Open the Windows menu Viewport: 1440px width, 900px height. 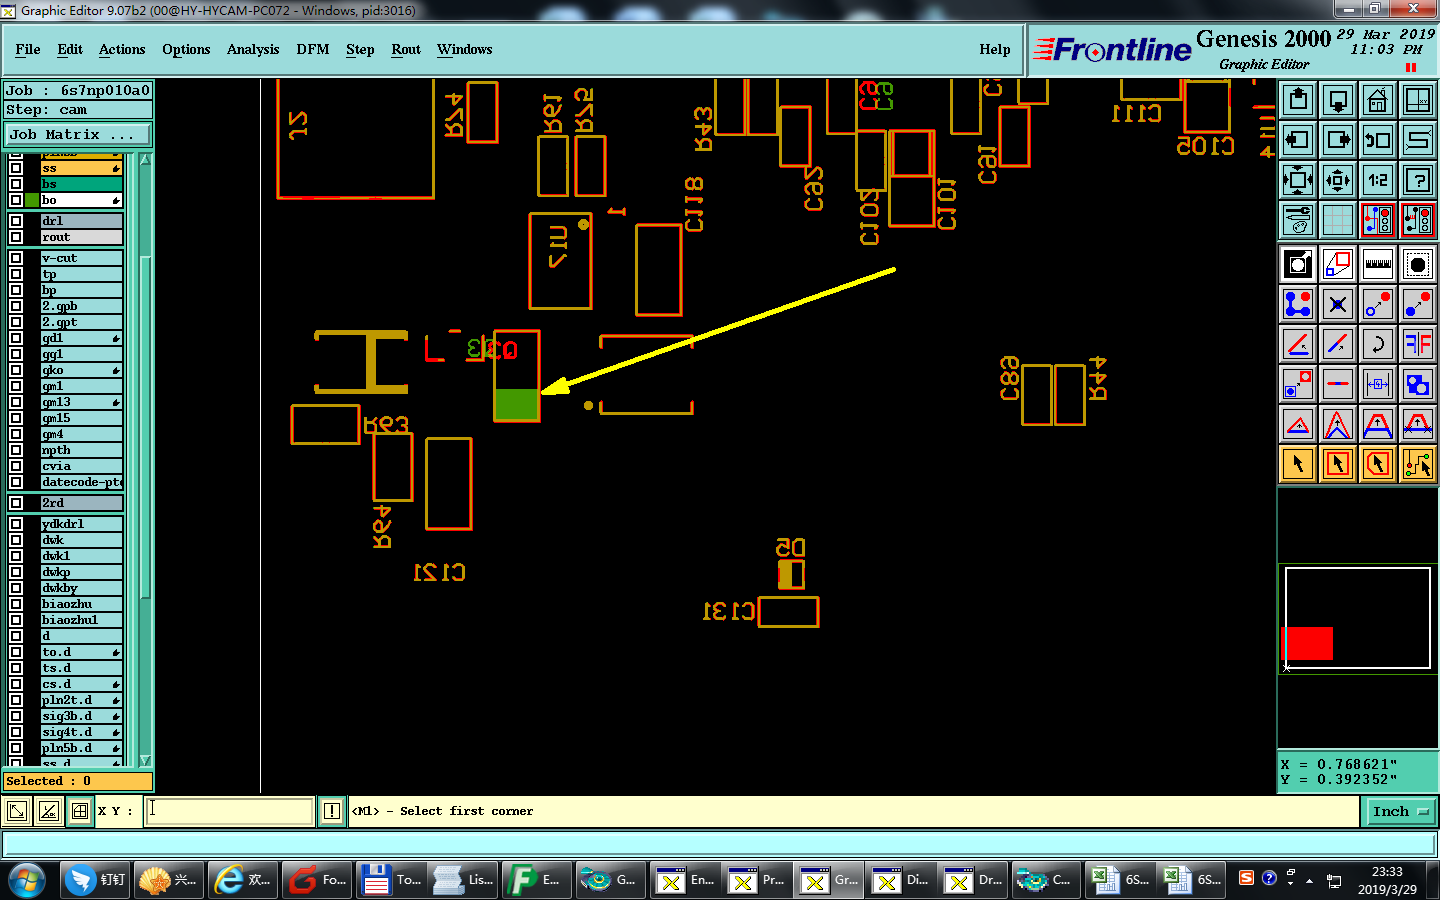(465, 49)
